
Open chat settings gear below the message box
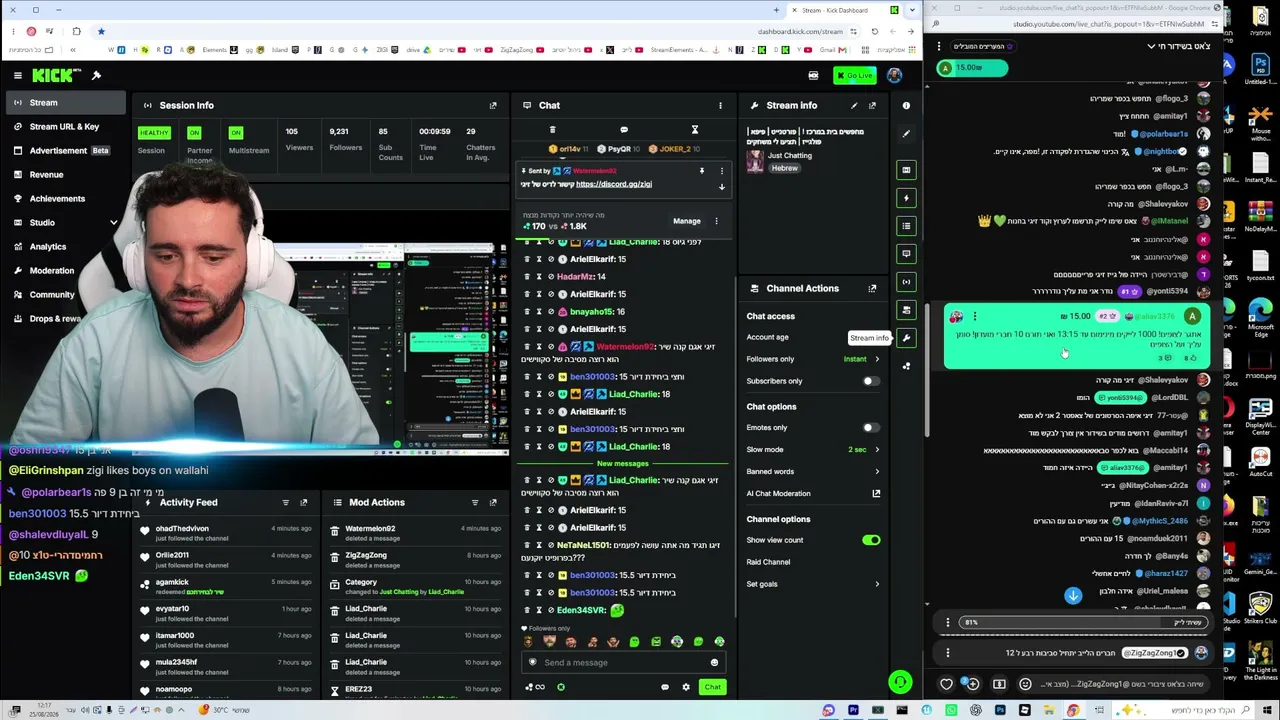pyautogui.click(x=686, y=687)
